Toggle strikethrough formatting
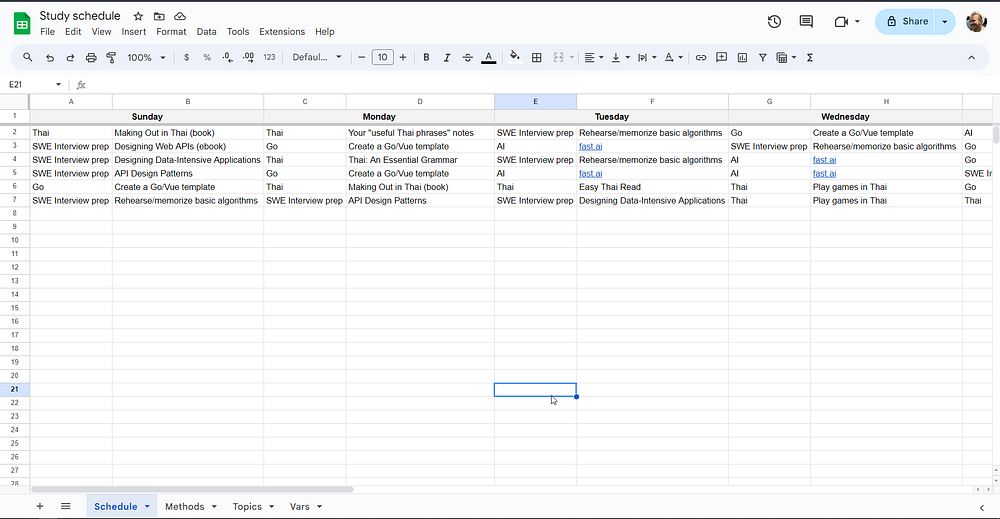1000x519 pixels. (467, 57)
